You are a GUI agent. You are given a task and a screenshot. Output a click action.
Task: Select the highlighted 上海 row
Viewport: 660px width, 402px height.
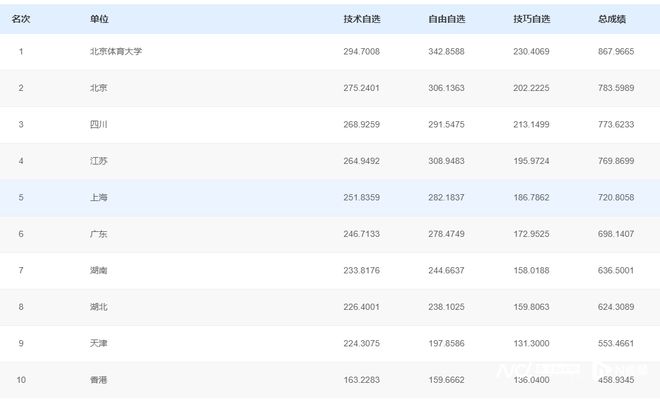click(99, 197)
